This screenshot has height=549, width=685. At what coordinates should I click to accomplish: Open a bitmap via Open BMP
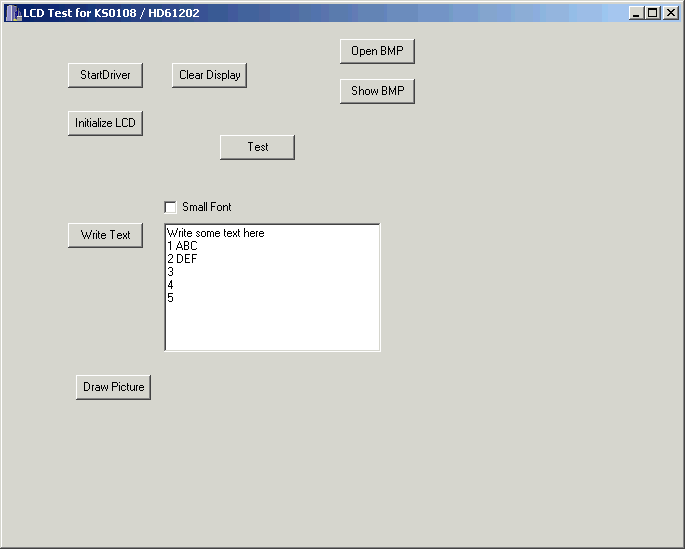377,51
